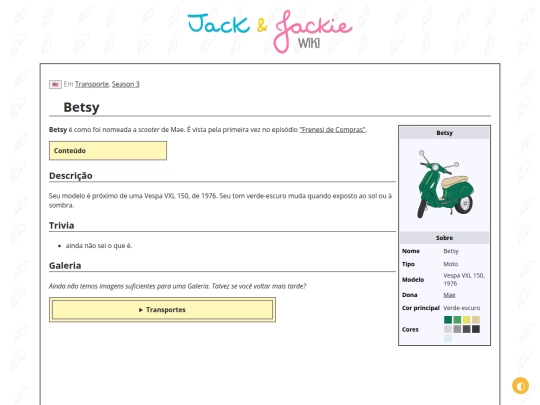Open the Mae owner link in infobox
This screenshot has width=540, height=405.
point(449,295)
